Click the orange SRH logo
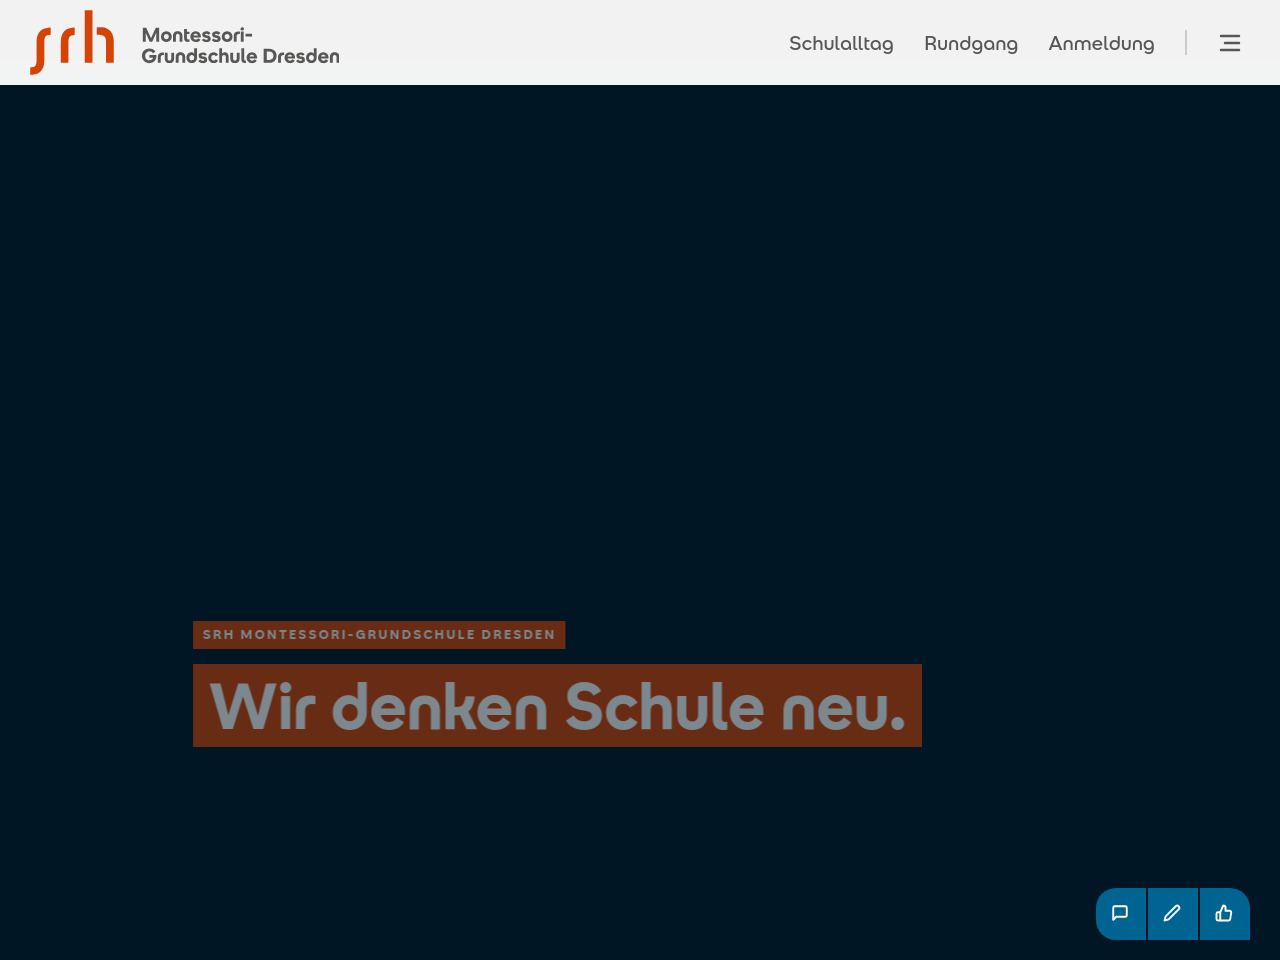The width and height of the screenshot is (1280, 960). 72,42
